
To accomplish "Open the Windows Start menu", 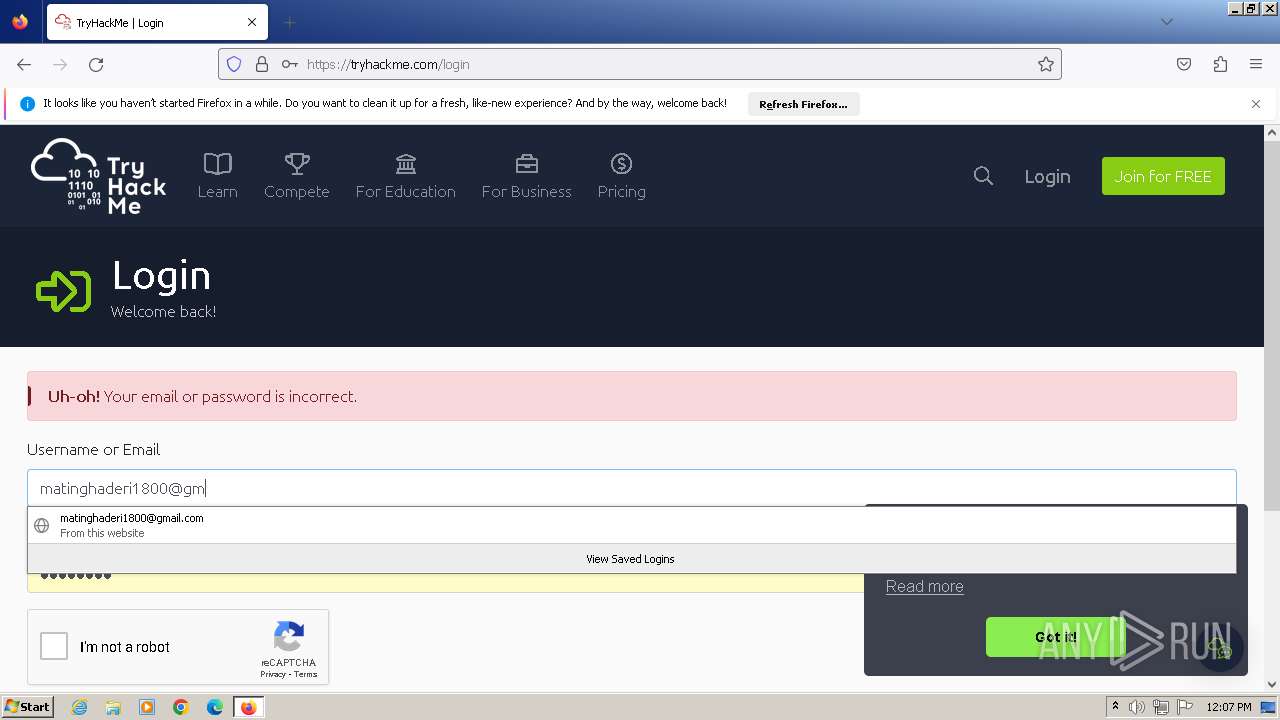I will [27, 707].
